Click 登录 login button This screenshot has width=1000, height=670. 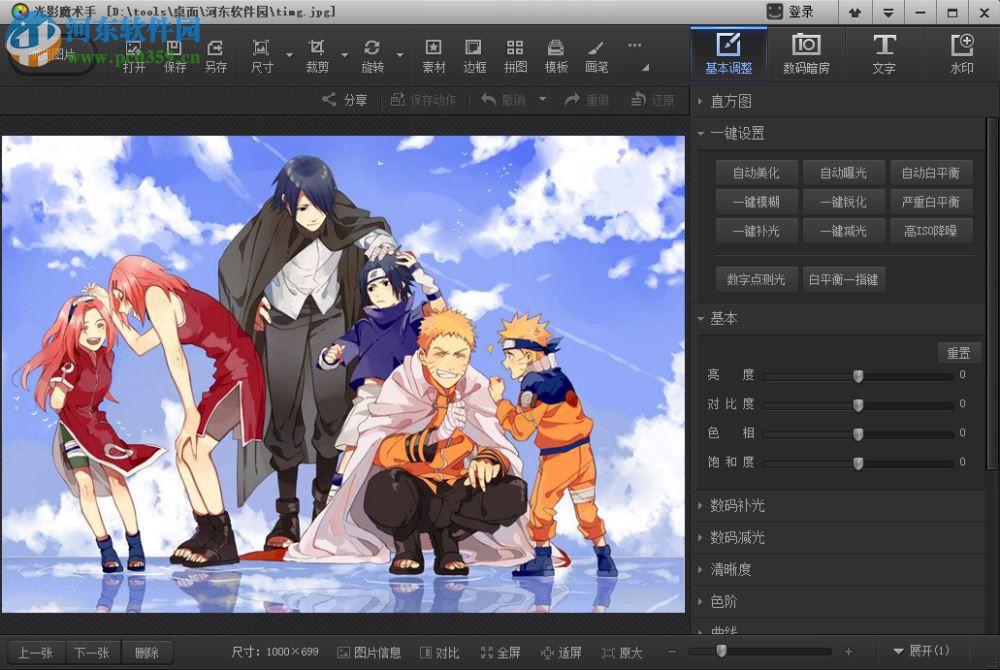tap(790, 11)
